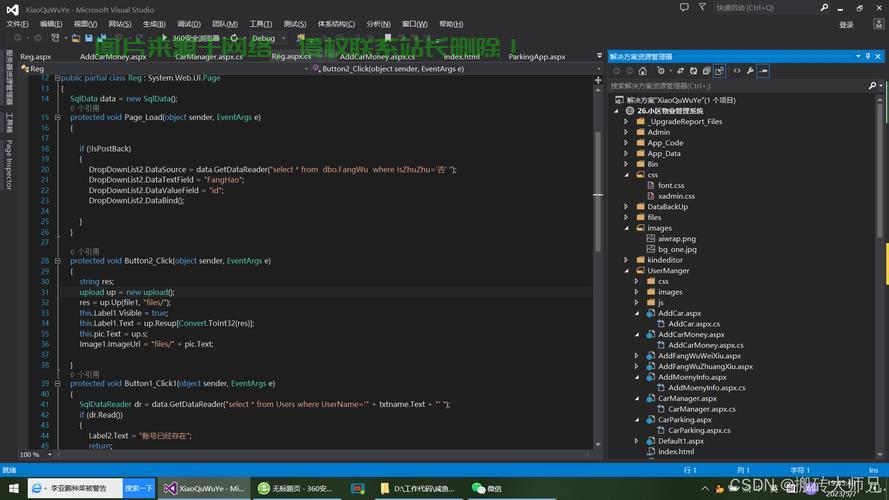The image size is (889, 500).
Task: Click Sync with Active Document icon
Action: pyautogui.click(x=680, y=71)
